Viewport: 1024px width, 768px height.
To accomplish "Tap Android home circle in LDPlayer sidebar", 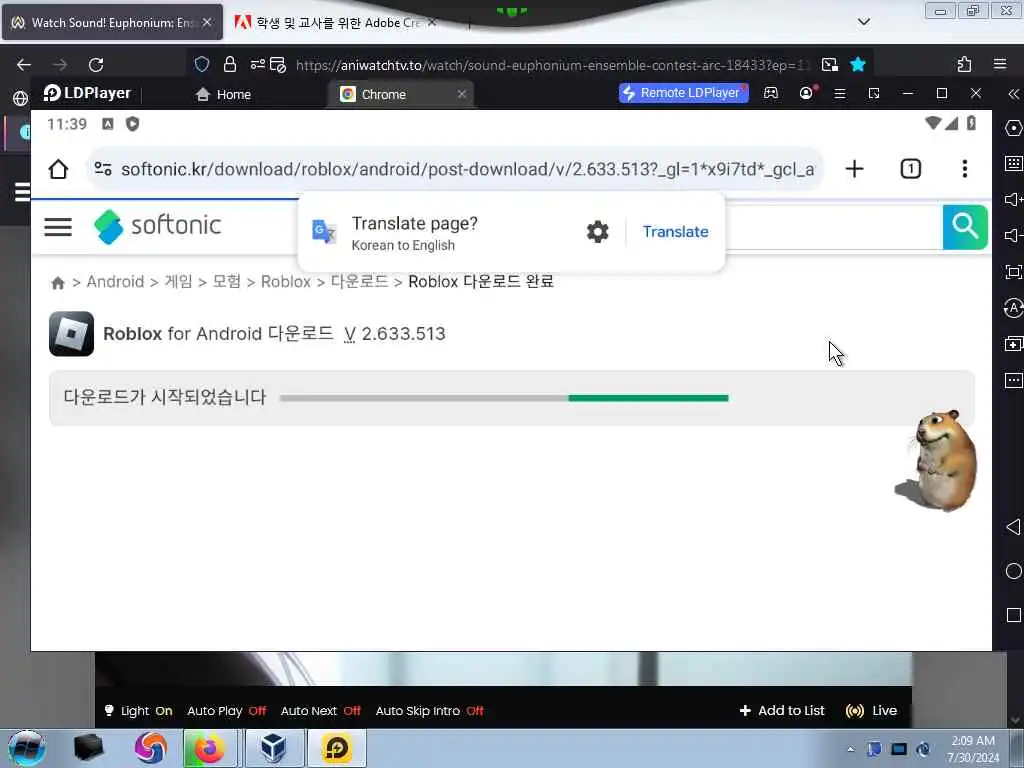I will click(1014, 571).
